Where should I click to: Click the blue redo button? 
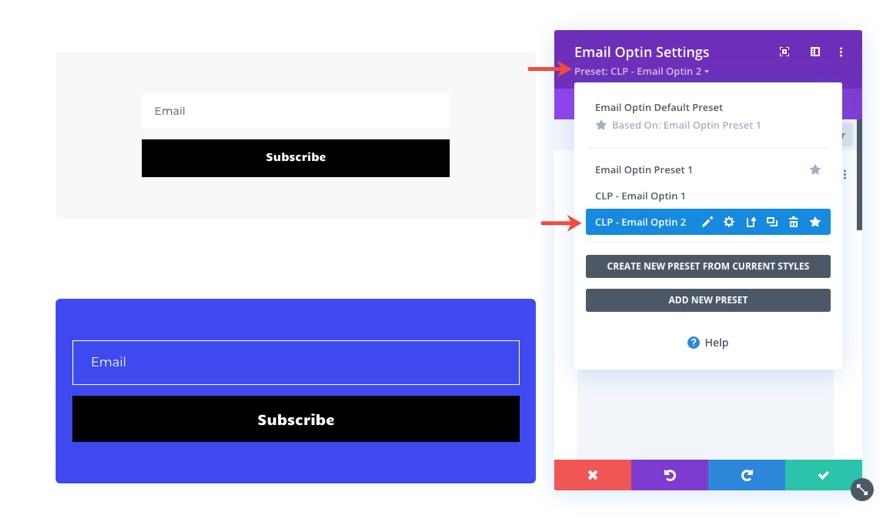pos(746,475)
